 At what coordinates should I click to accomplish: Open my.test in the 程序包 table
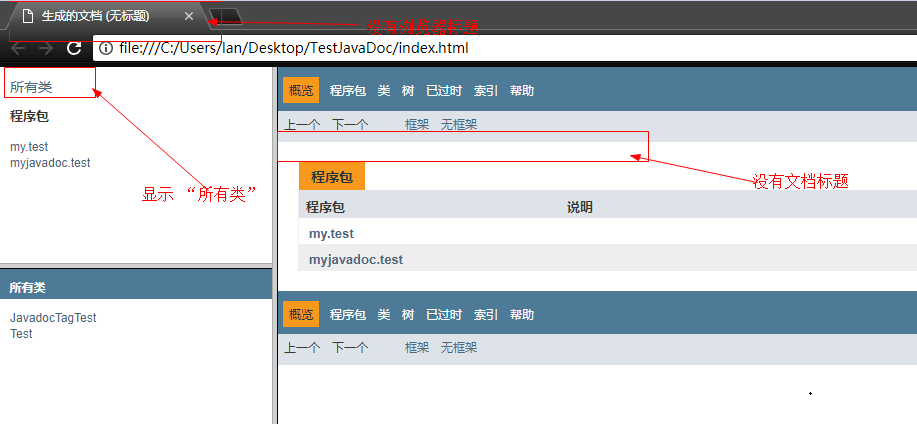tap(331, 233)
